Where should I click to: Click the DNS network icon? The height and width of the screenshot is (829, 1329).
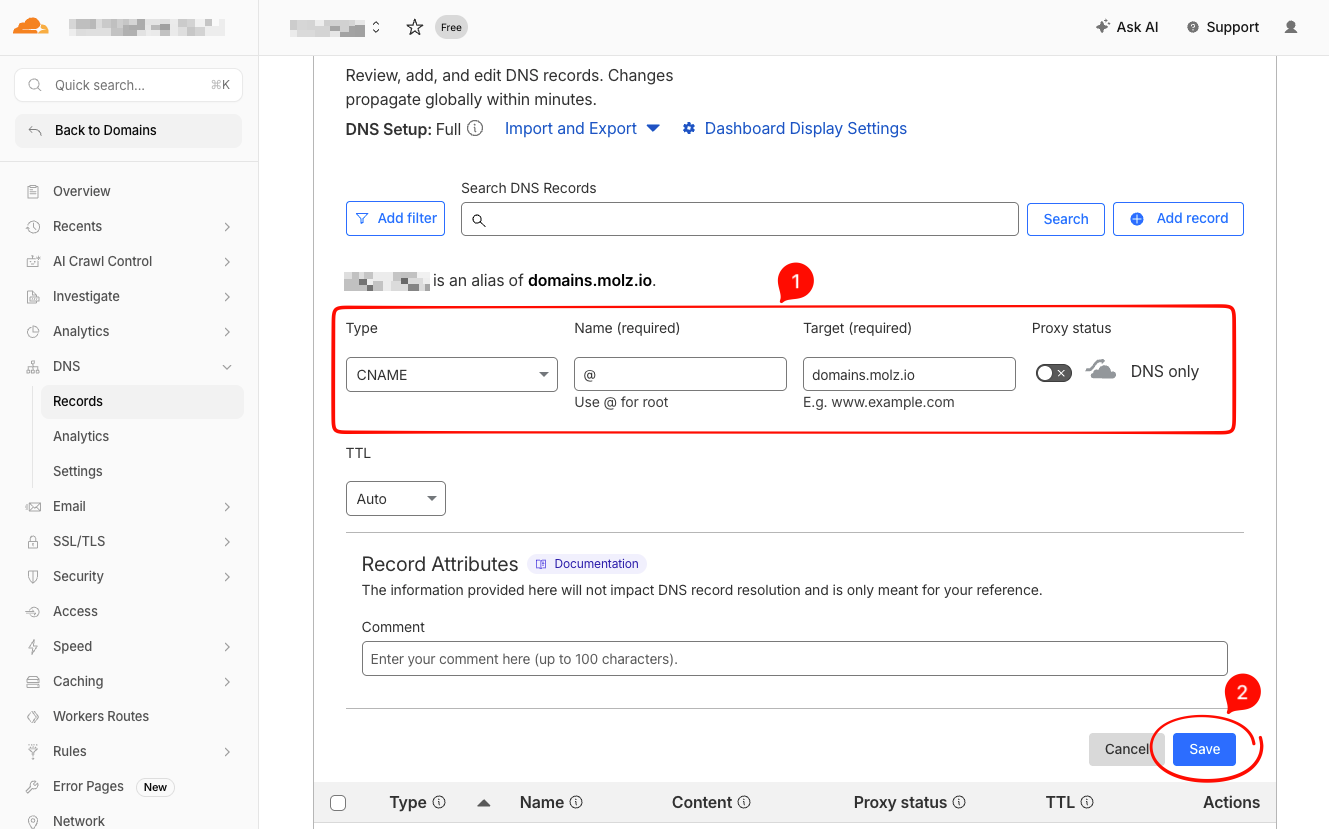[x=33, y=366]
